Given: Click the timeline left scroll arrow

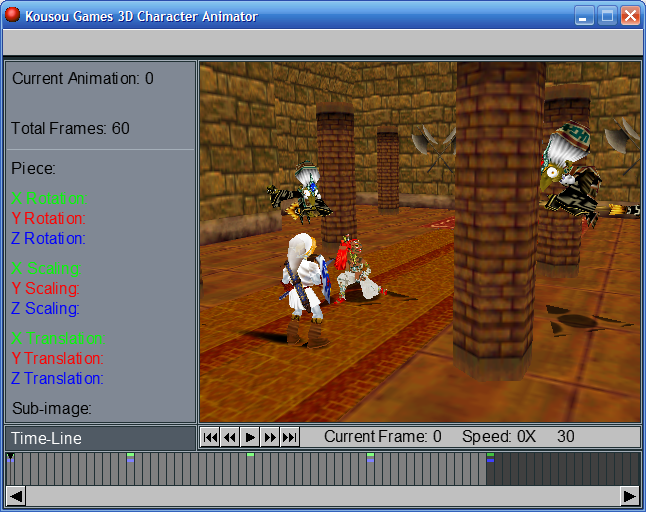Looking at the screenshot, I should [16, 496].
